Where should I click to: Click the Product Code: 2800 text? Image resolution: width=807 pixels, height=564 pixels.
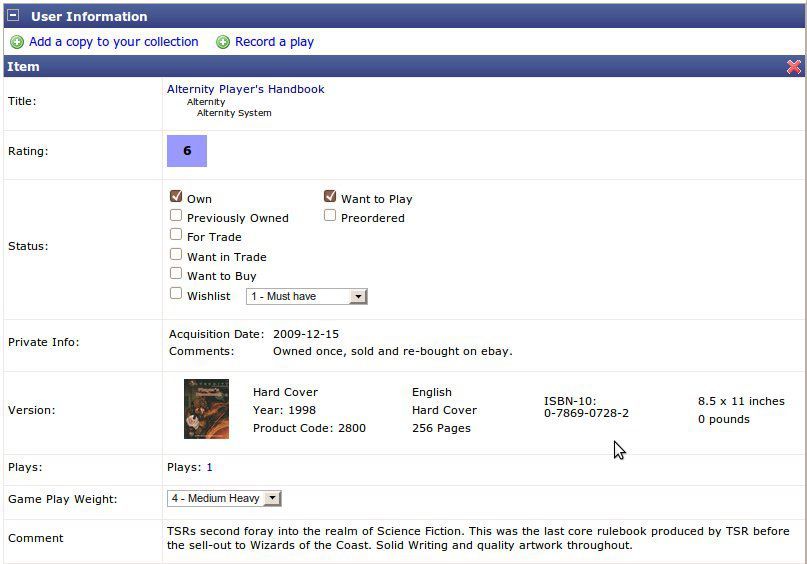pos(309,428)
